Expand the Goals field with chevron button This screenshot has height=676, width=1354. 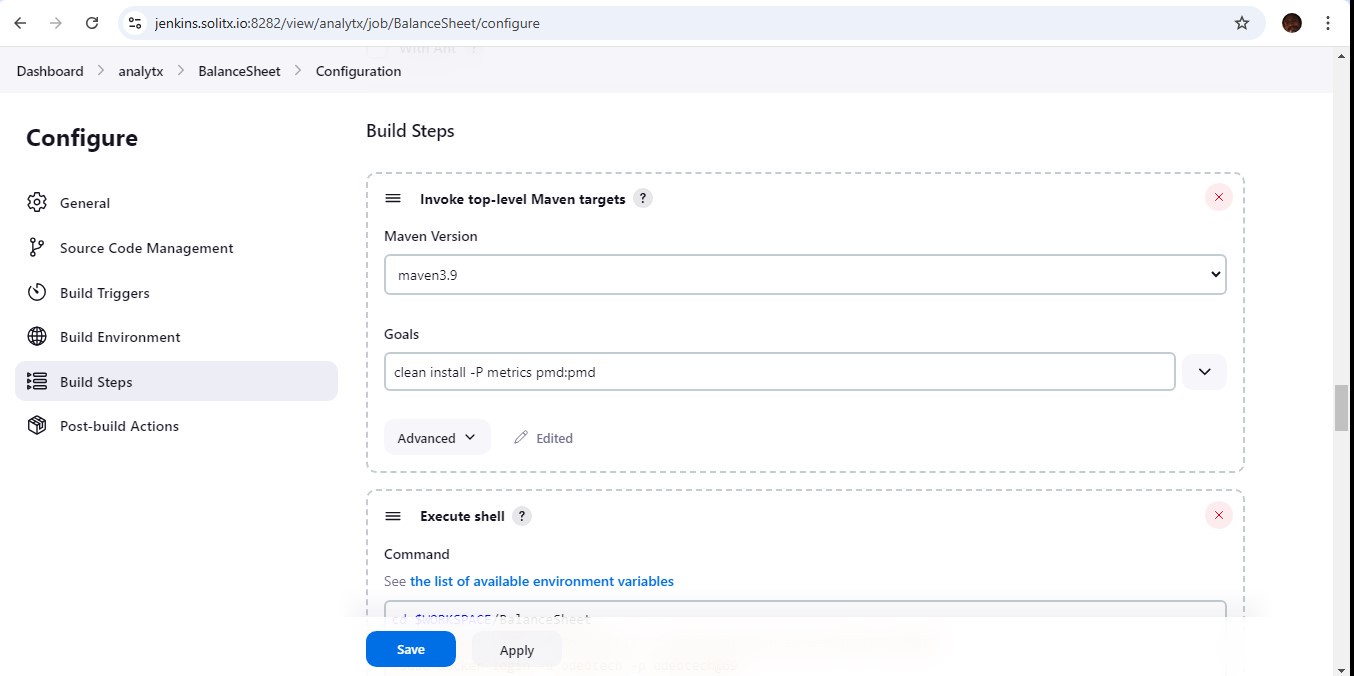1204,372
